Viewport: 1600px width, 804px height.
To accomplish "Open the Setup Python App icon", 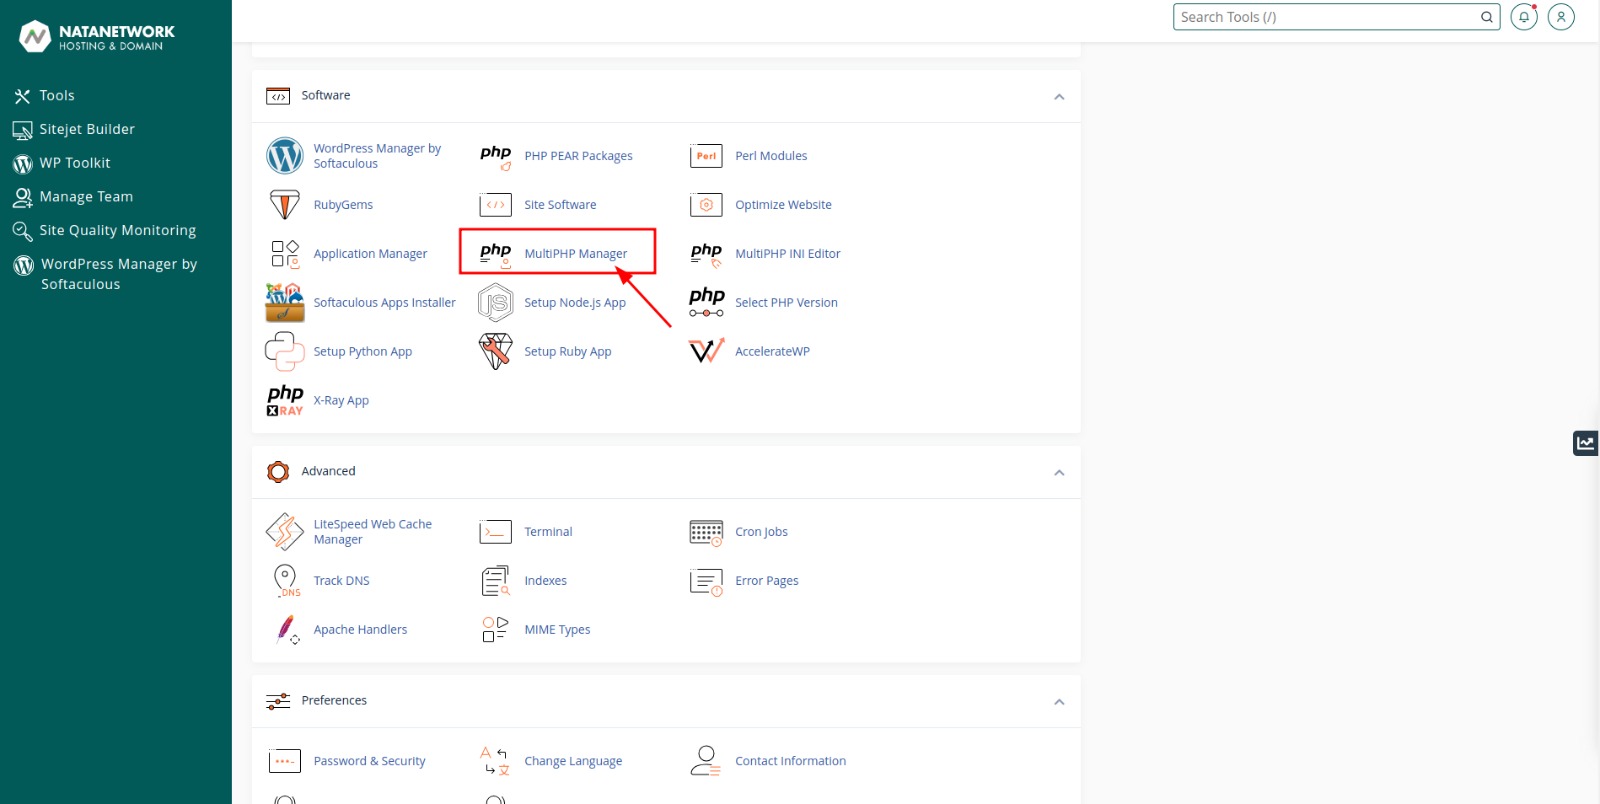I will coord(285,352).
